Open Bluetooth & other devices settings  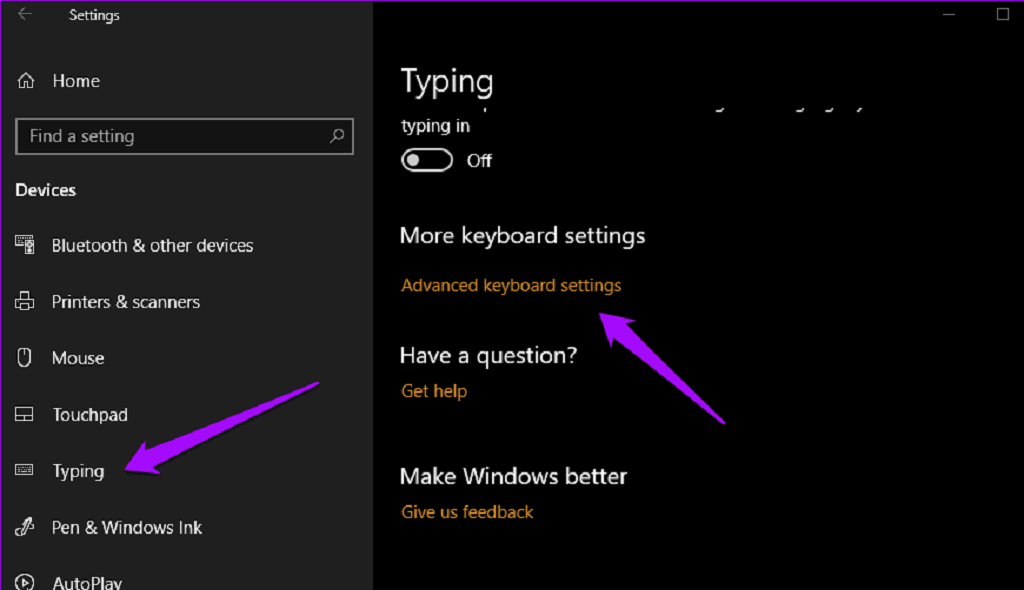(x=152, y=246)
